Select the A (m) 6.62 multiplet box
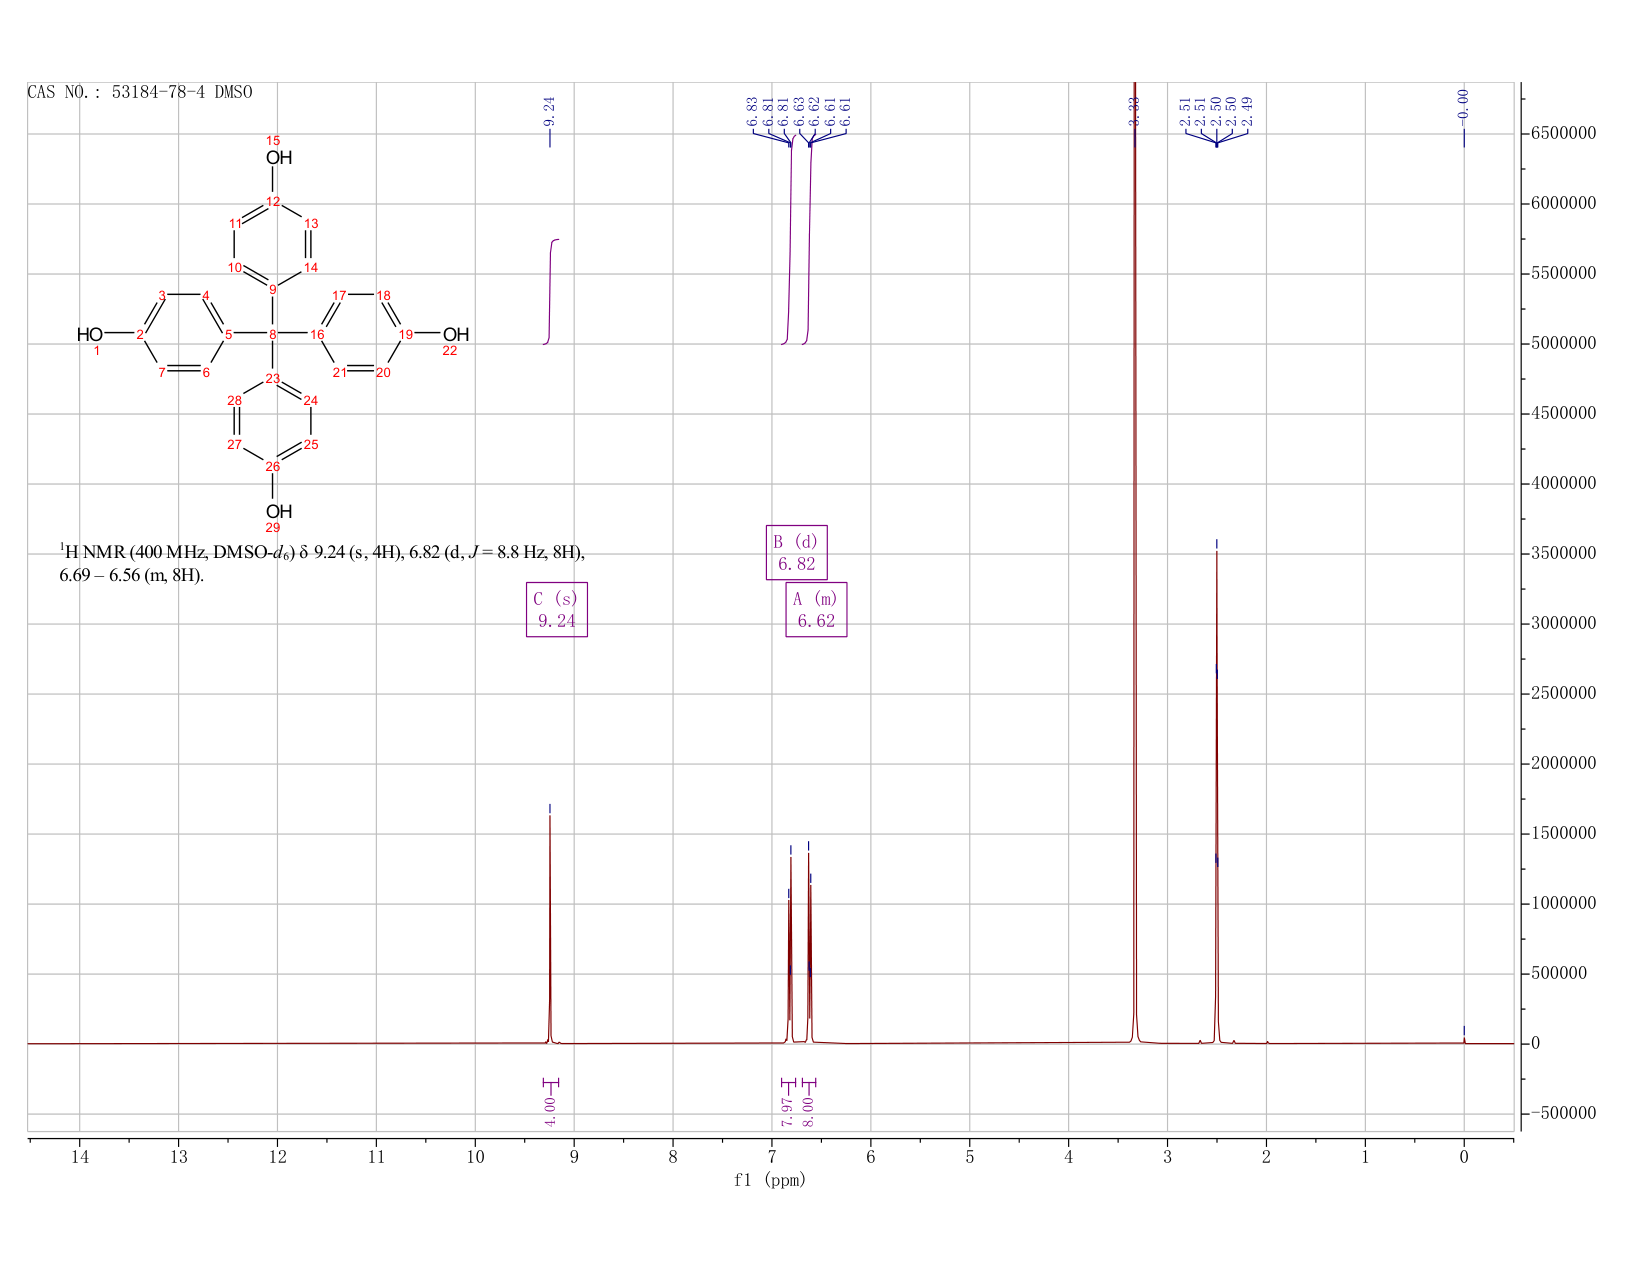This screenshot has height=1275, width=1650. 816,609
